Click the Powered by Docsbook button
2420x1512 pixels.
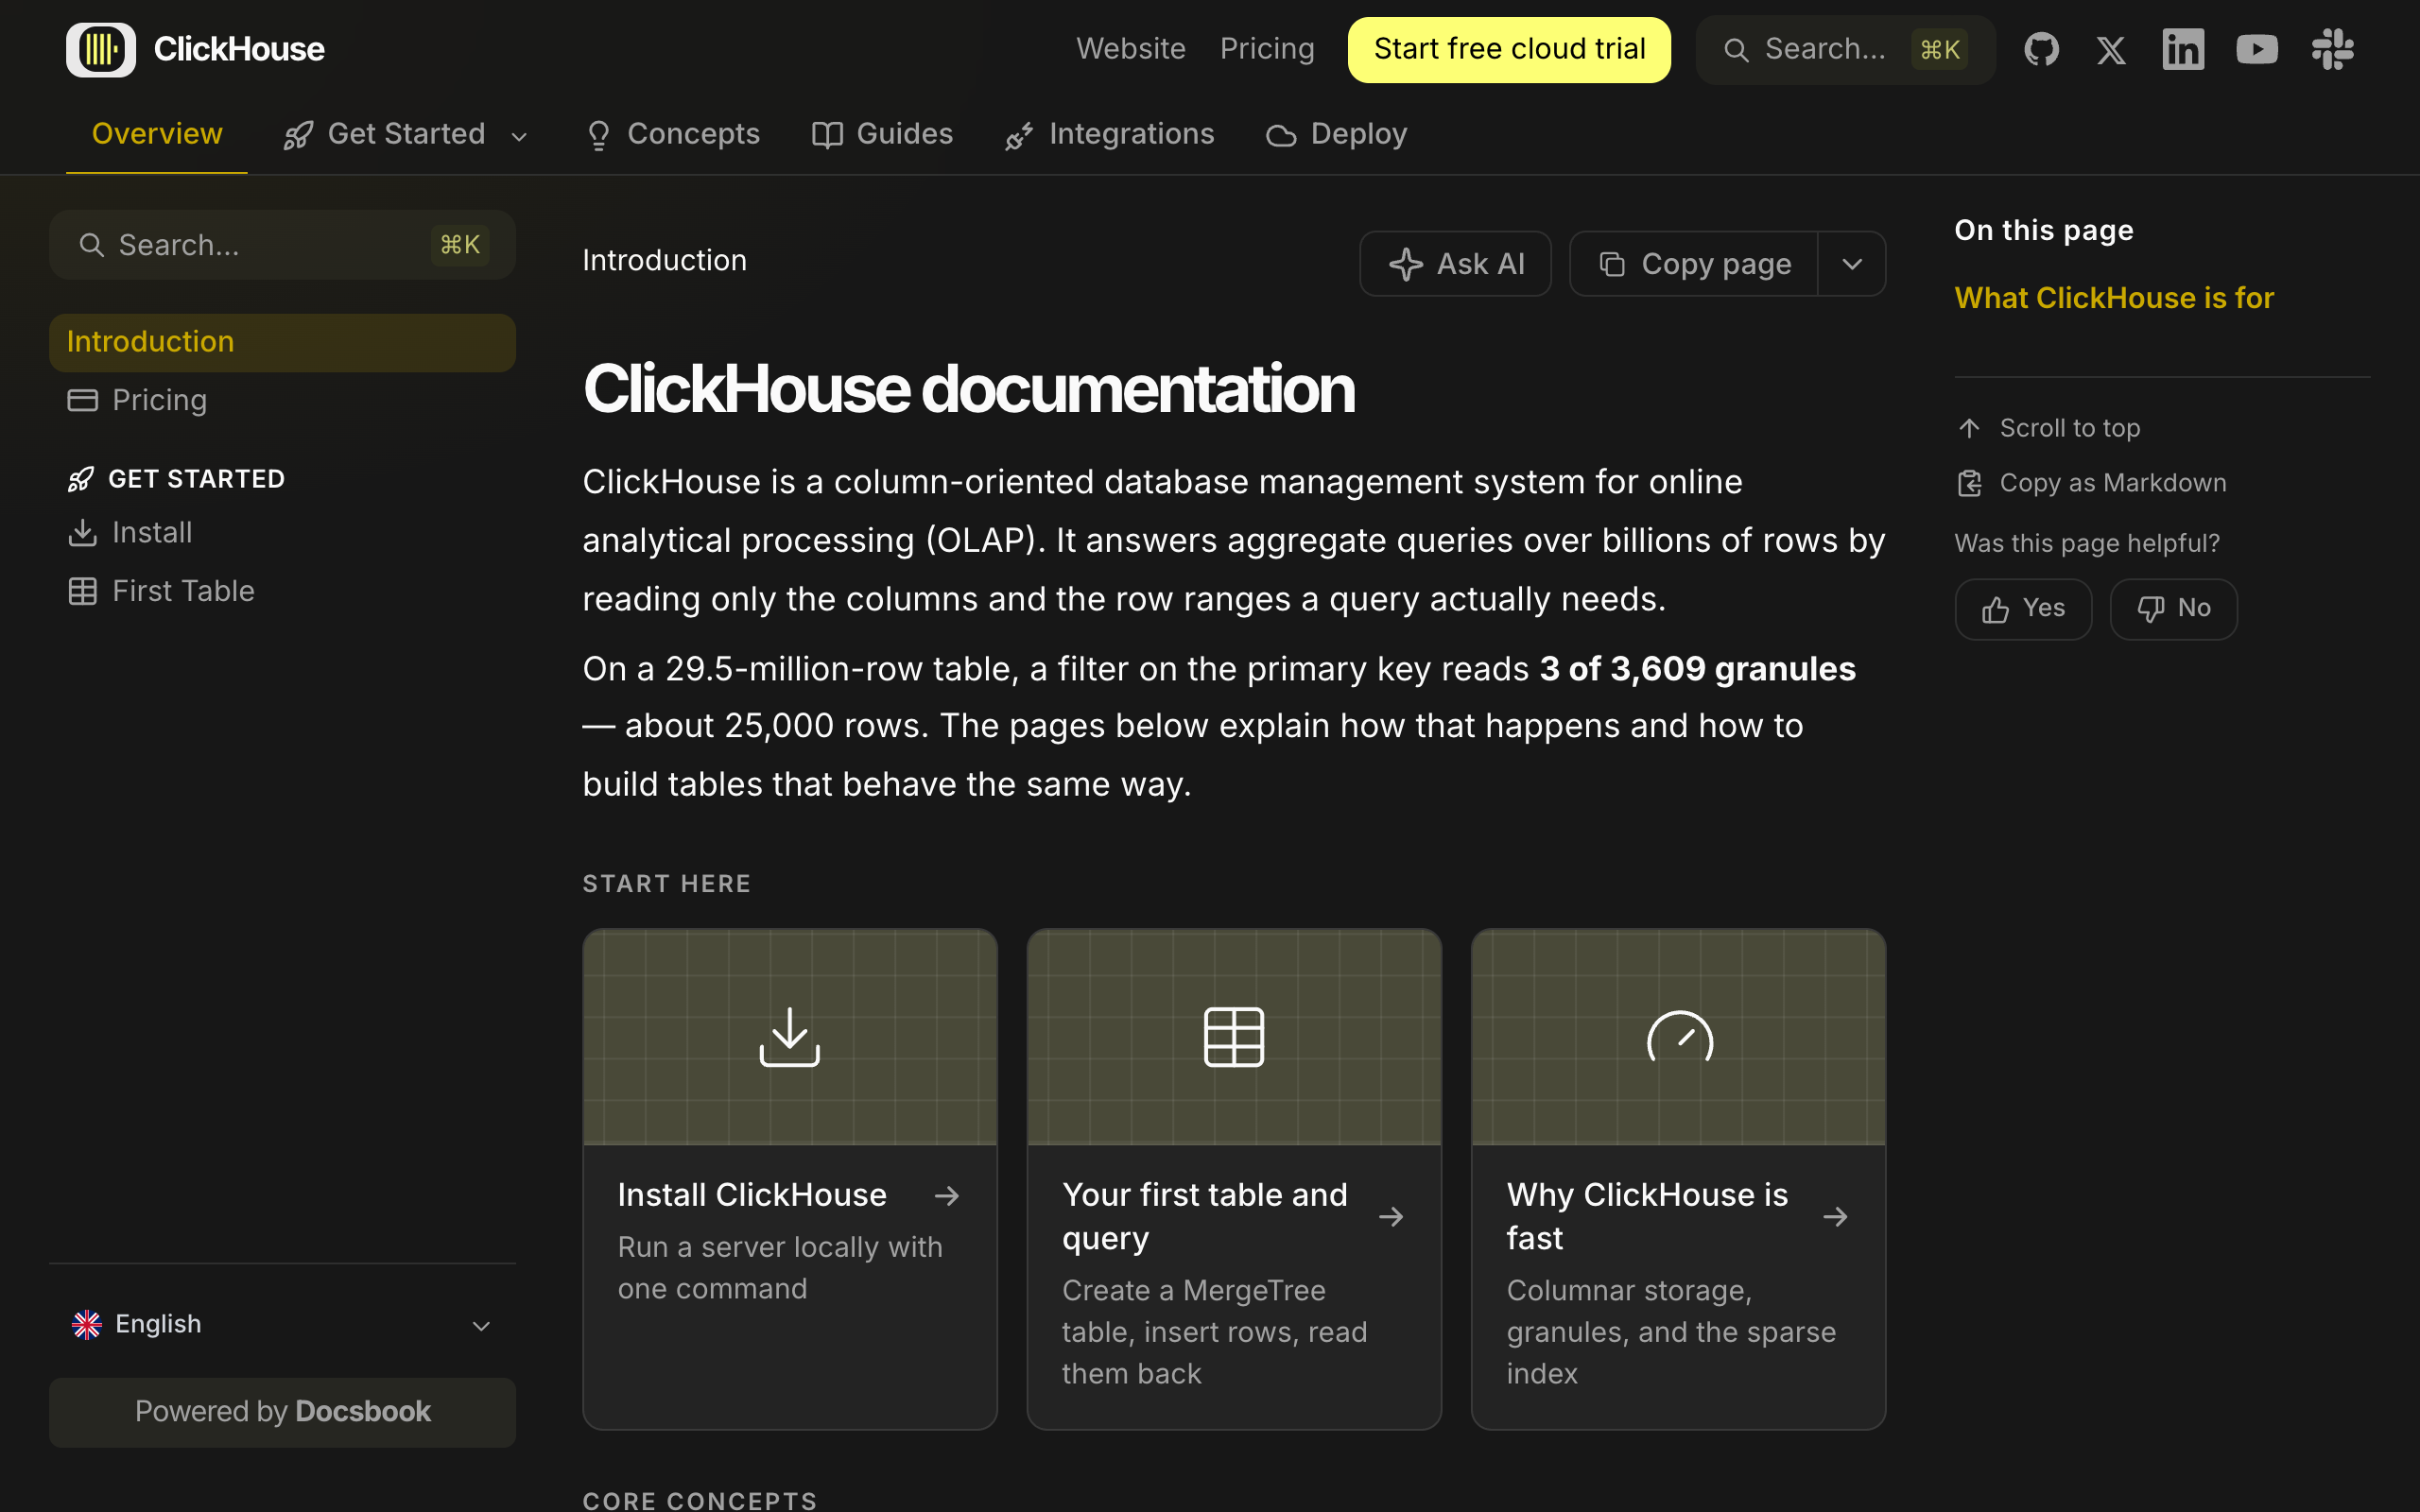282,1412
